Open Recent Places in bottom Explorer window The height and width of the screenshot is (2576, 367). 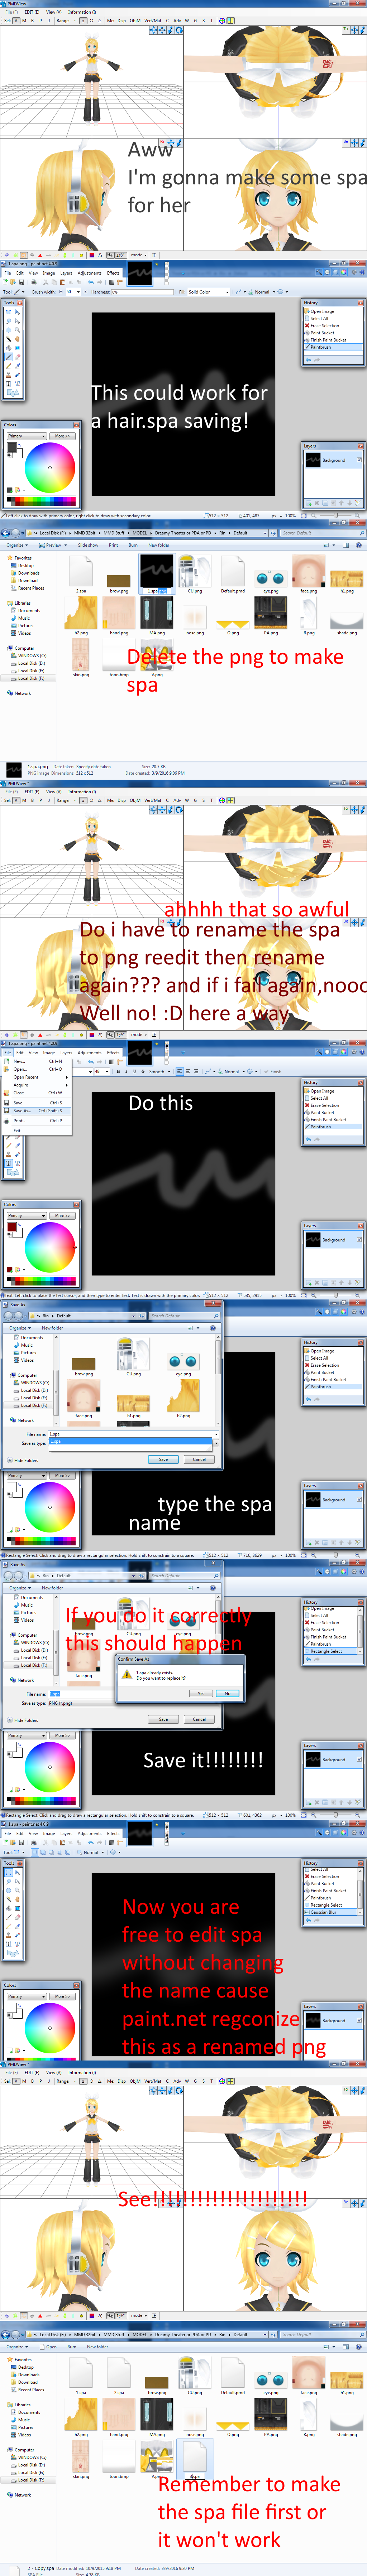pos(31,2389)
